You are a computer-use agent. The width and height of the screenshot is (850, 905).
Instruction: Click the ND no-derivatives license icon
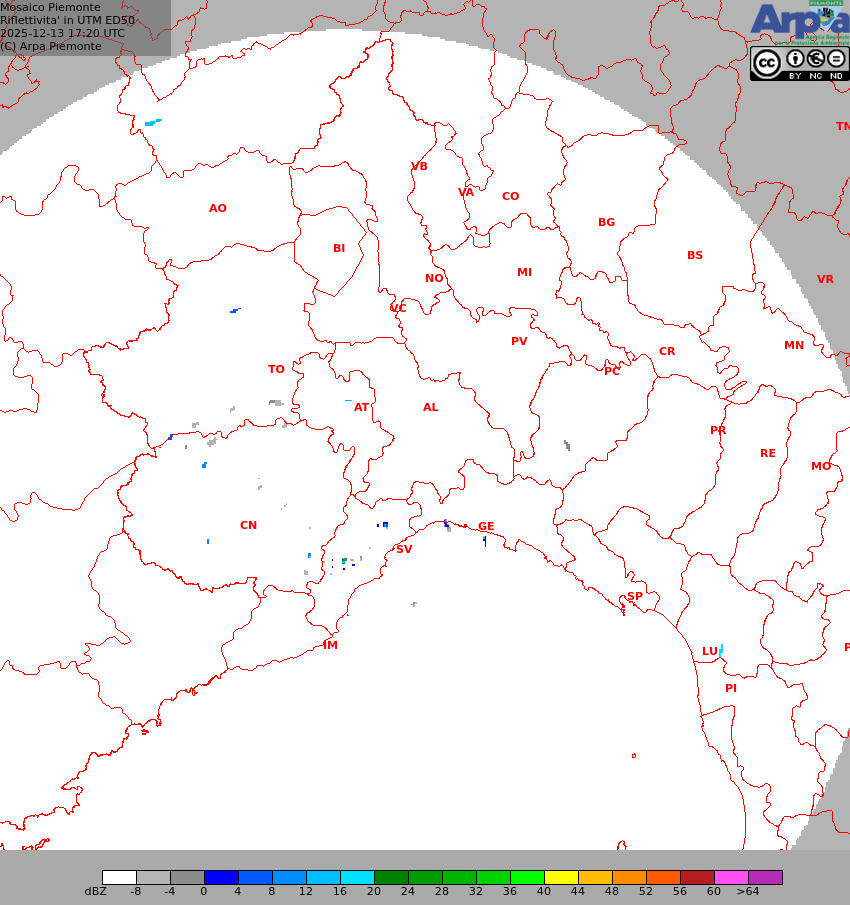(x=836, y=60)
